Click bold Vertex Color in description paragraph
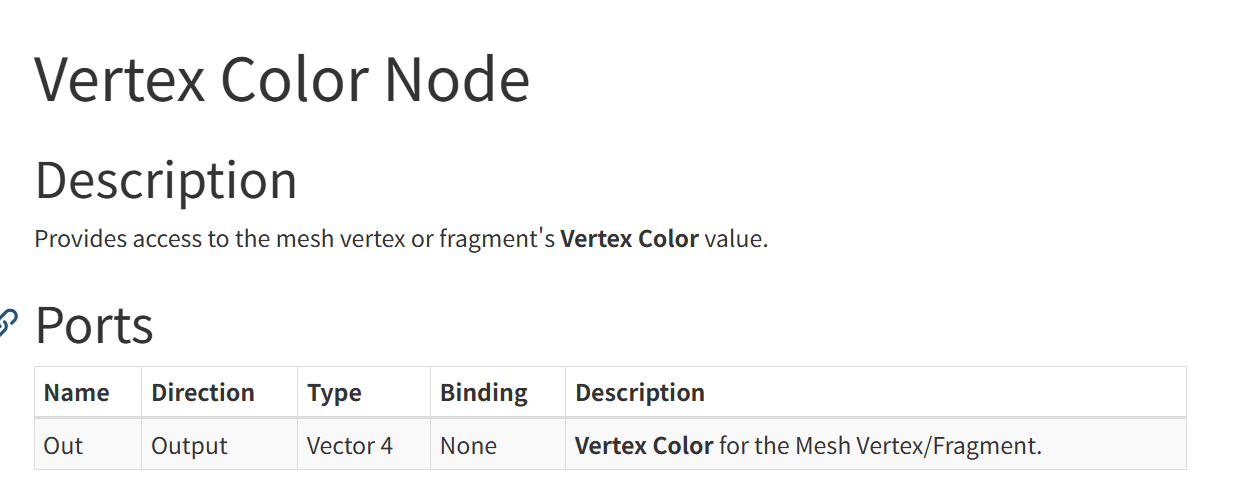 [x=629, y=239]
